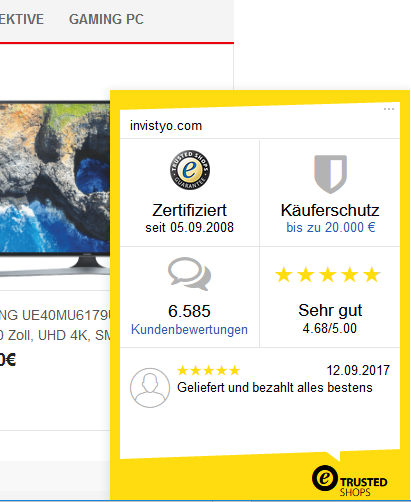The image size is (411, 502).
Task: Click the Samsung TV product image
Action: click(x=55, y=188)
